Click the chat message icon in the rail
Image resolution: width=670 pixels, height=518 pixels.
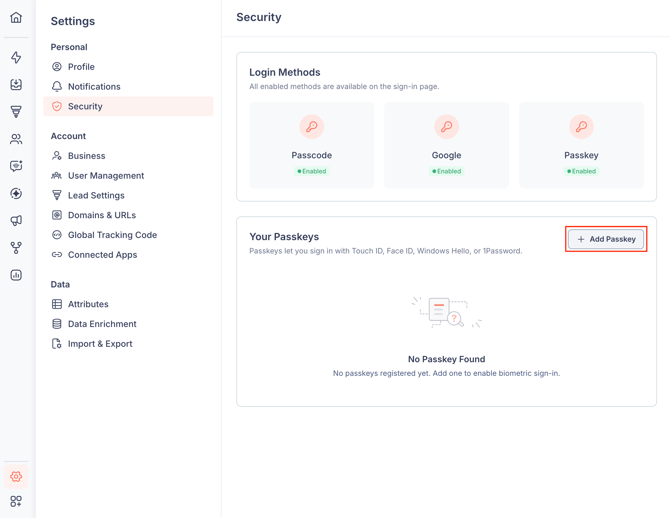click(16, 166)
